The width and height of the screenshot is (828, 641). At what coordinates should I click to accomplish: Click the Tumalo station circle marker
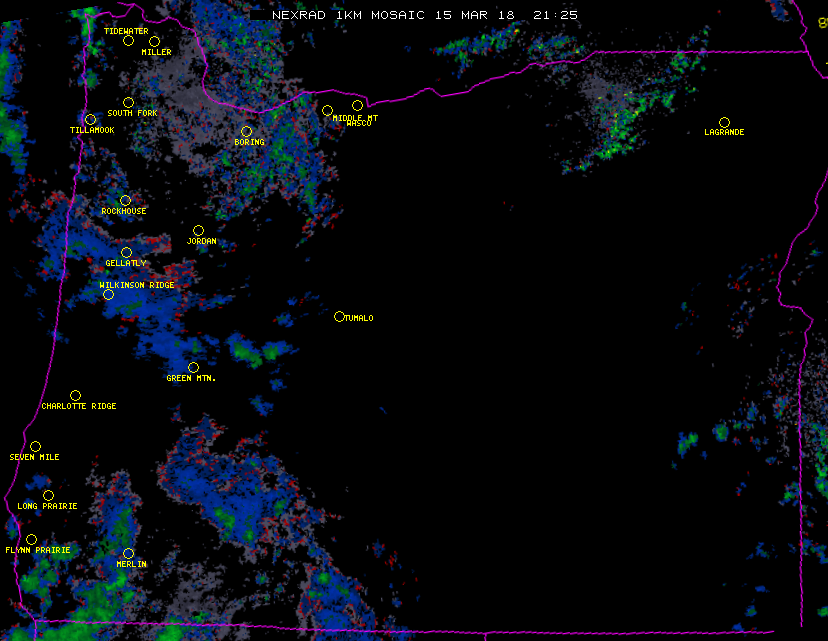[339, 316]
